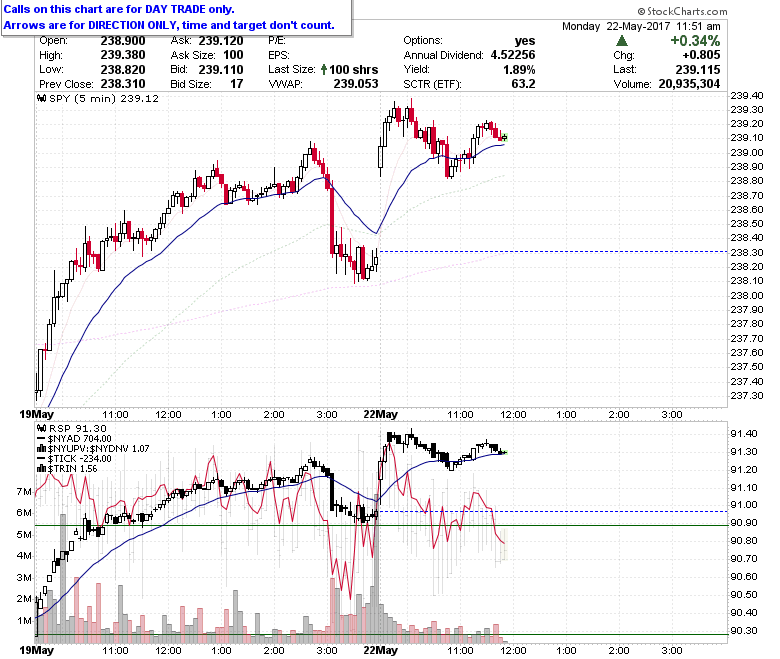Screen dimensions: 780x659
Task: Click the 239.40 price axis label
Action: tap(747, 95)
